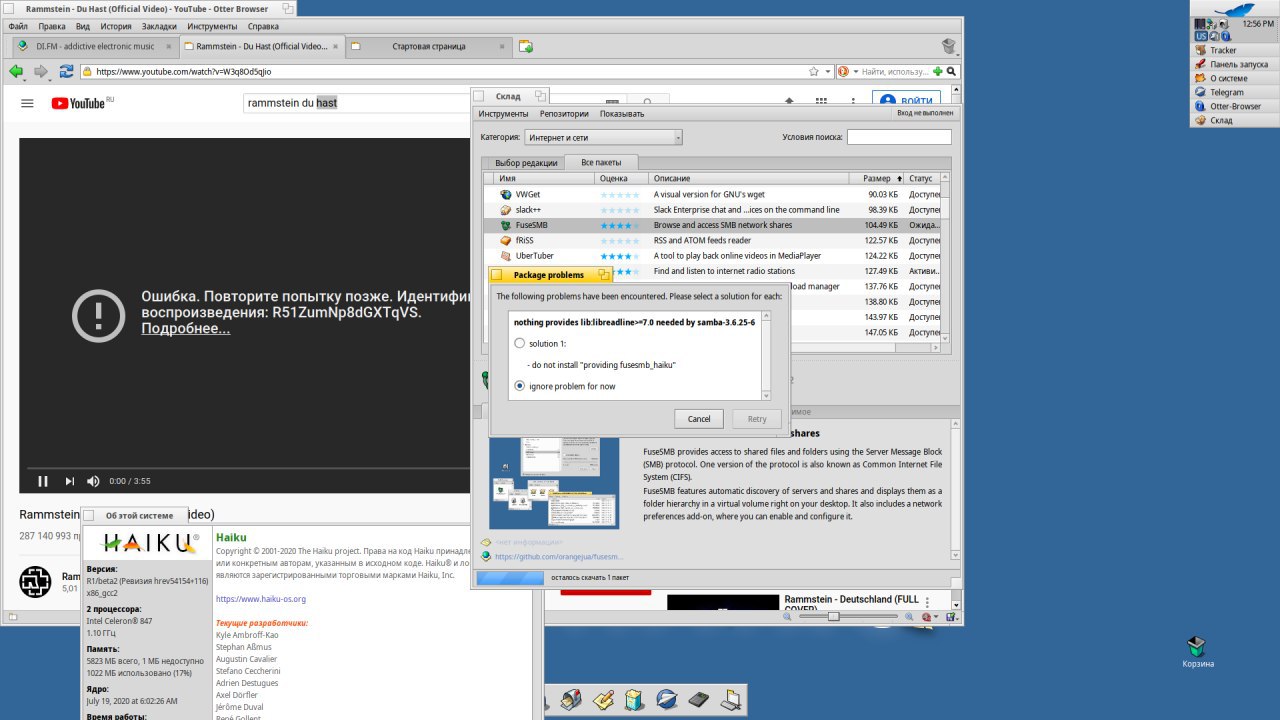This screenshot has height=720, width=1280.
Task: Switch to Выбор редакции tab
Action: (525, 163)
